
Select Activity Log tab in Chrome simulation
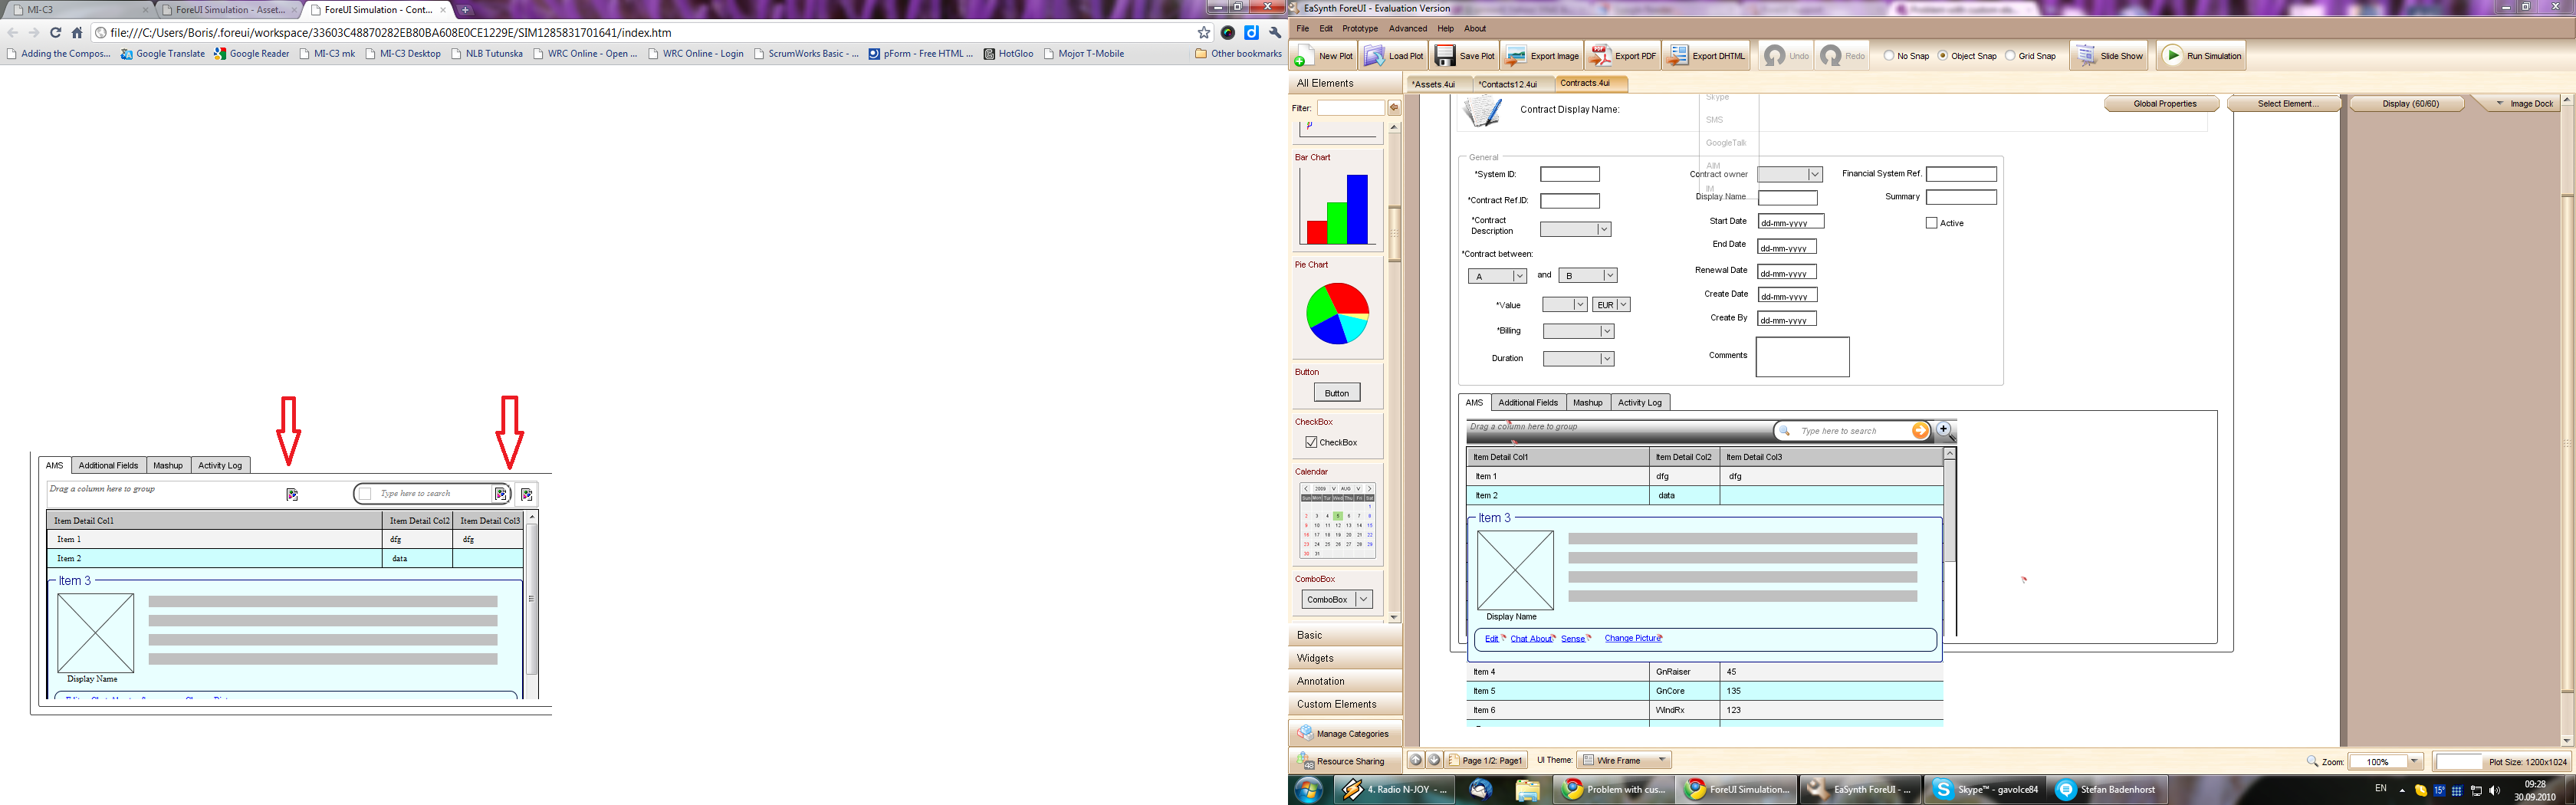(220, 466)
